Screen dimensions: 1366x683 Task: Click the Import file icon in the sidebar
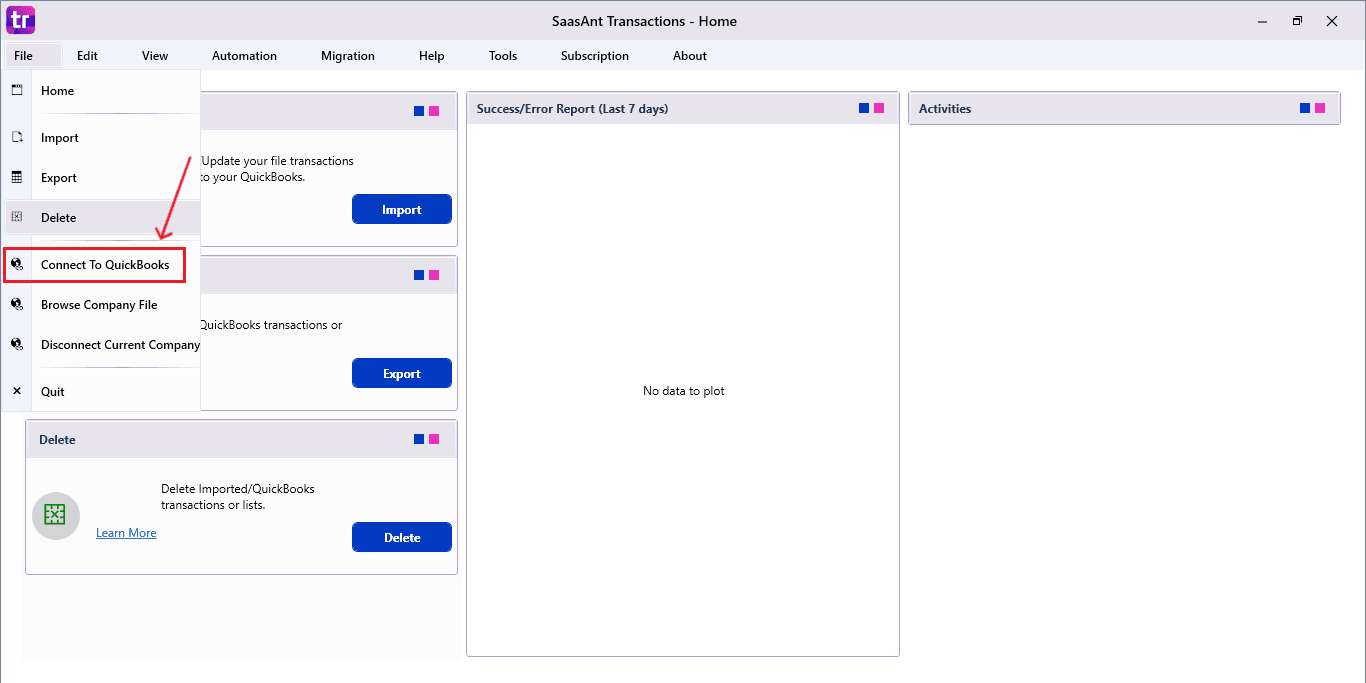click(17, 137)
